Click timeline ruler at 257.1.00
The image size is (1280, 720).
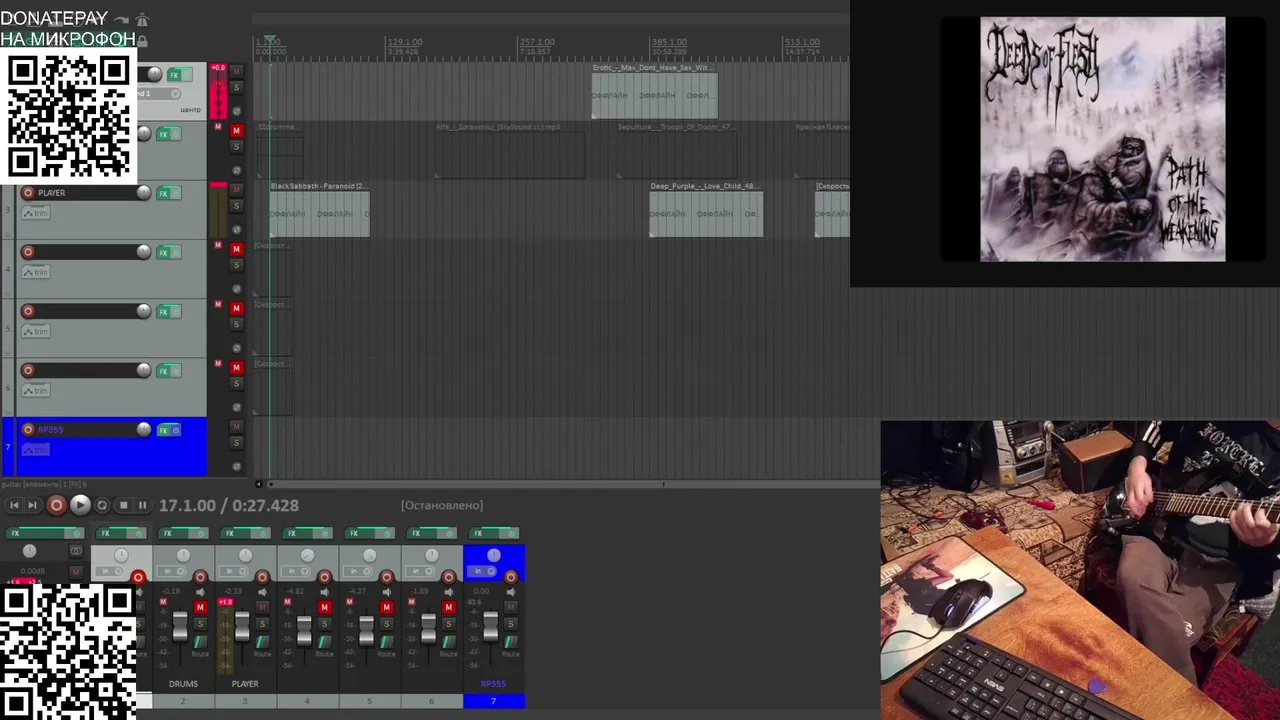tap(536, 43)
